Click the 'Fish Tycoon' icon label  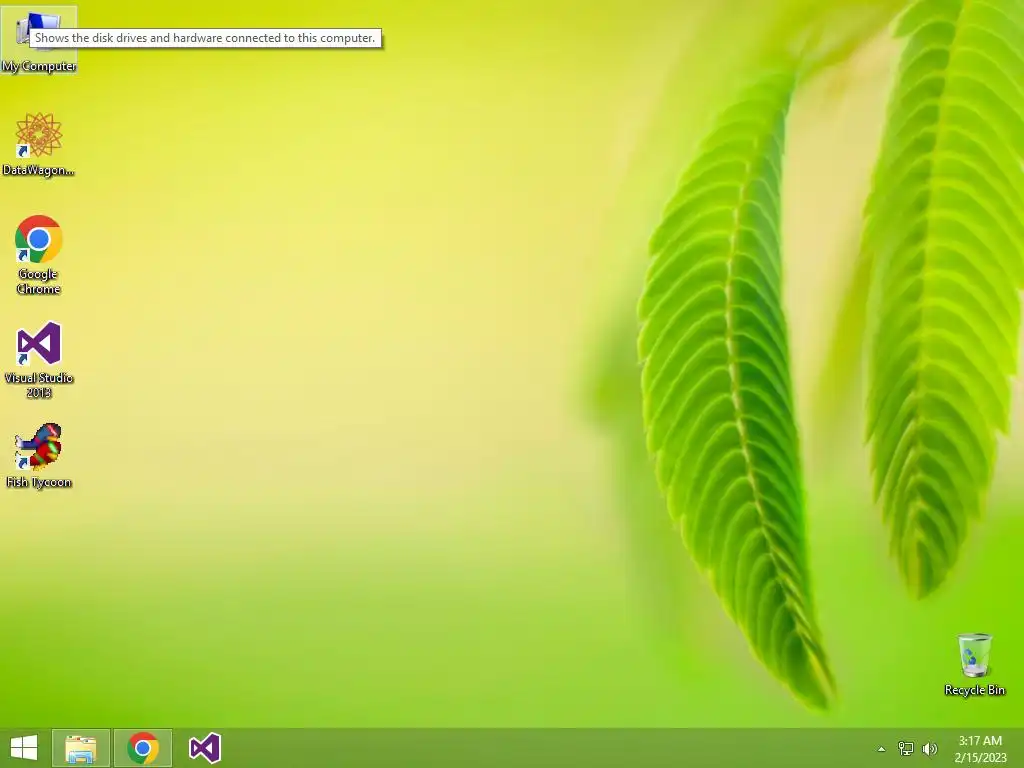(x=39, y=482)
